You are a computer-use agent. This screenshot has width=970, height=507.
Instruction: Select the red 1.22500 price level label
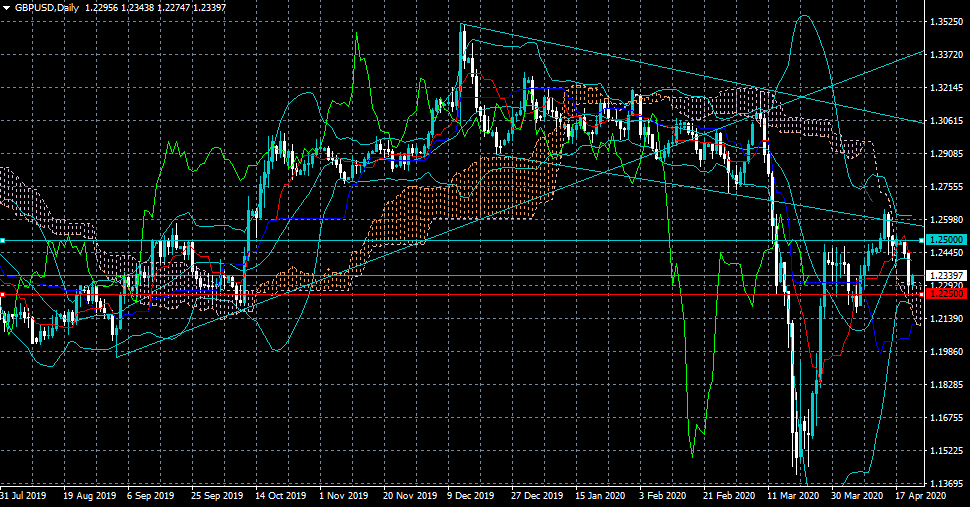click(x=946, y=294)
